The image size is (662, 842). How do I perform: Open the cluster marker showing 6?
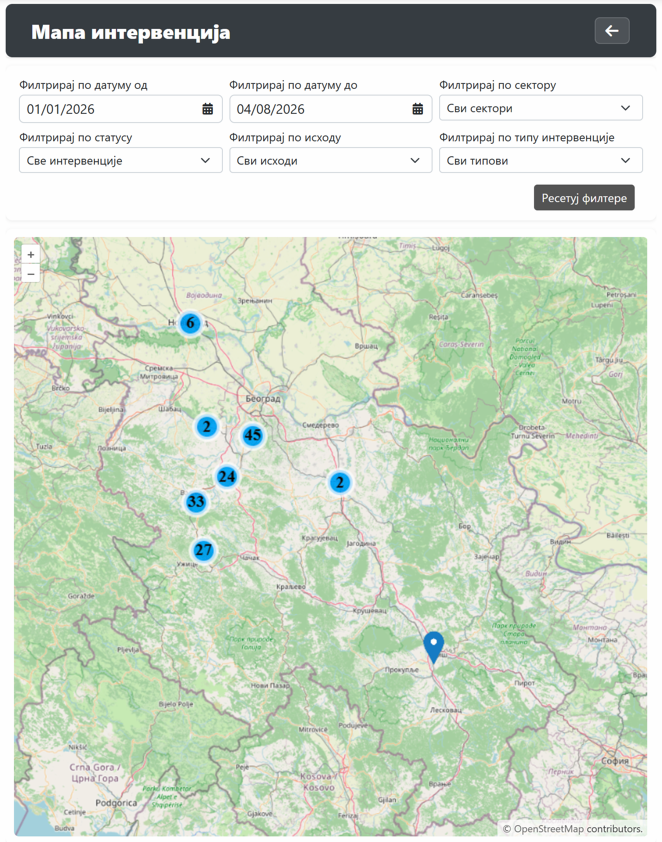coord(190,323)
